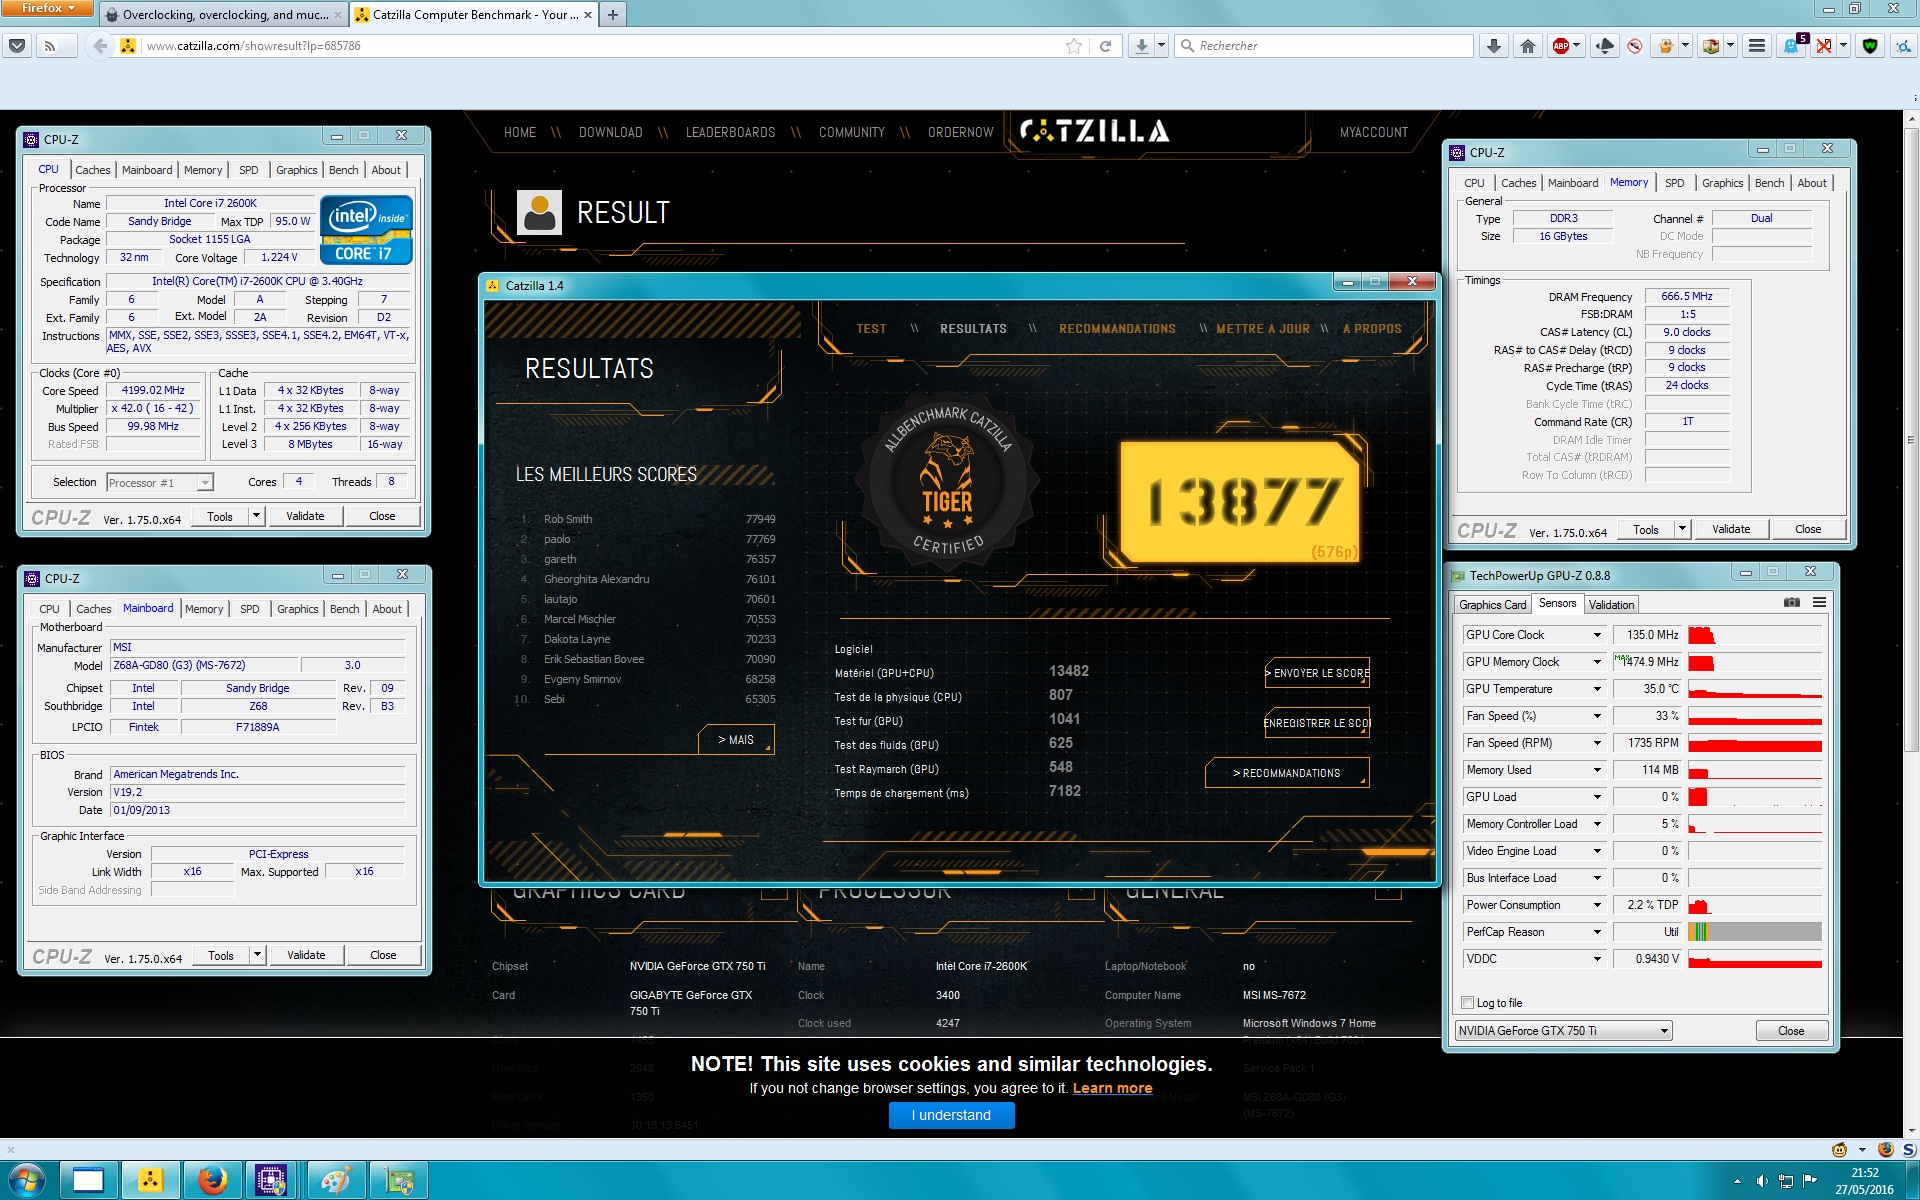The width and height of the screenshot is (1920, 1200).
Task: Switch to Graphics Card tab in GPU-Z
Action: click(x=1492, y=605)
